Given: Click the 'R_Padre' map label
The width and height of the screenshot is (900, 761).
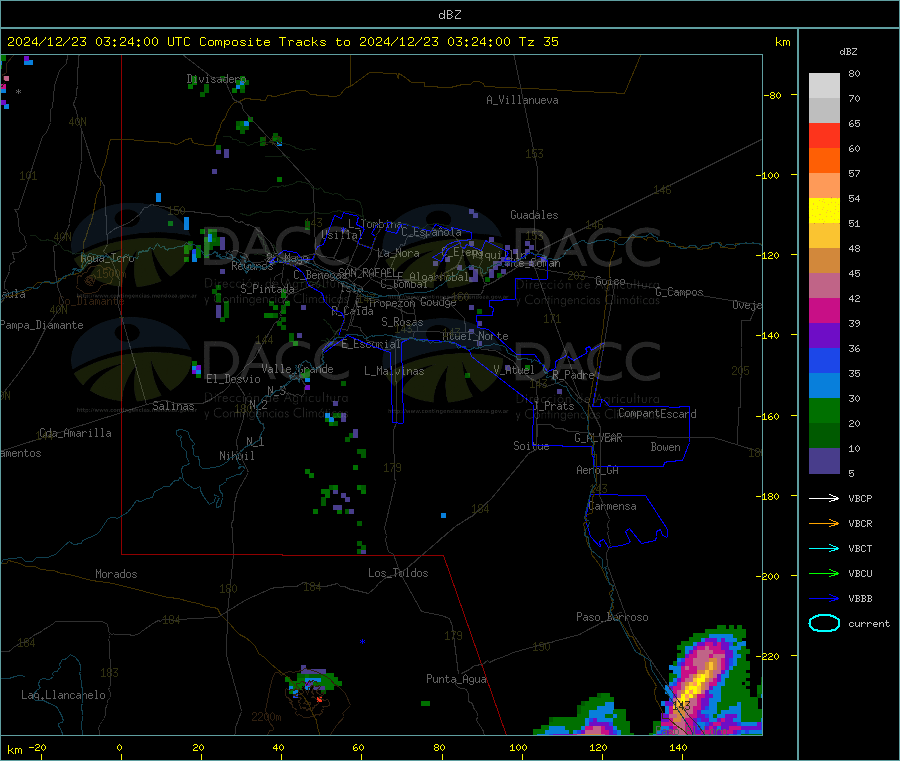Looking at the screenshot, I should coord(573,375).
